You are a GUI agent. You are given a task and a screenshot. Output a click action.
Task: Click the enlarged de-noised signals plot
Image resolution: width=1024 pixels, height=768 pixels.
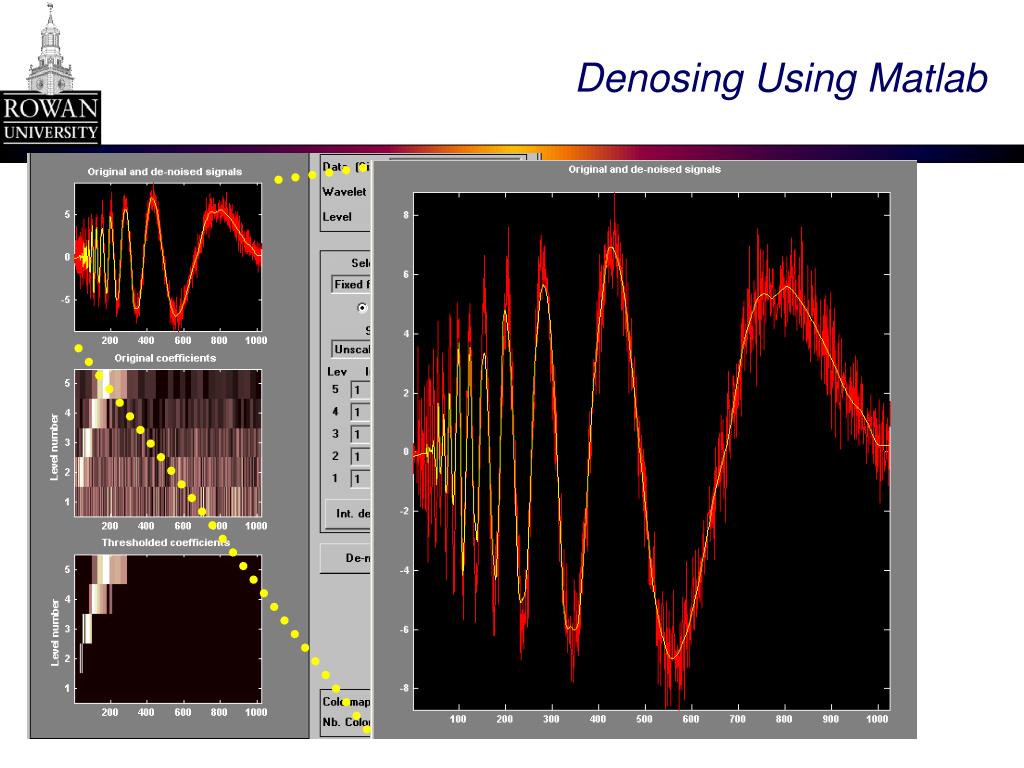(x=651, y=451)
